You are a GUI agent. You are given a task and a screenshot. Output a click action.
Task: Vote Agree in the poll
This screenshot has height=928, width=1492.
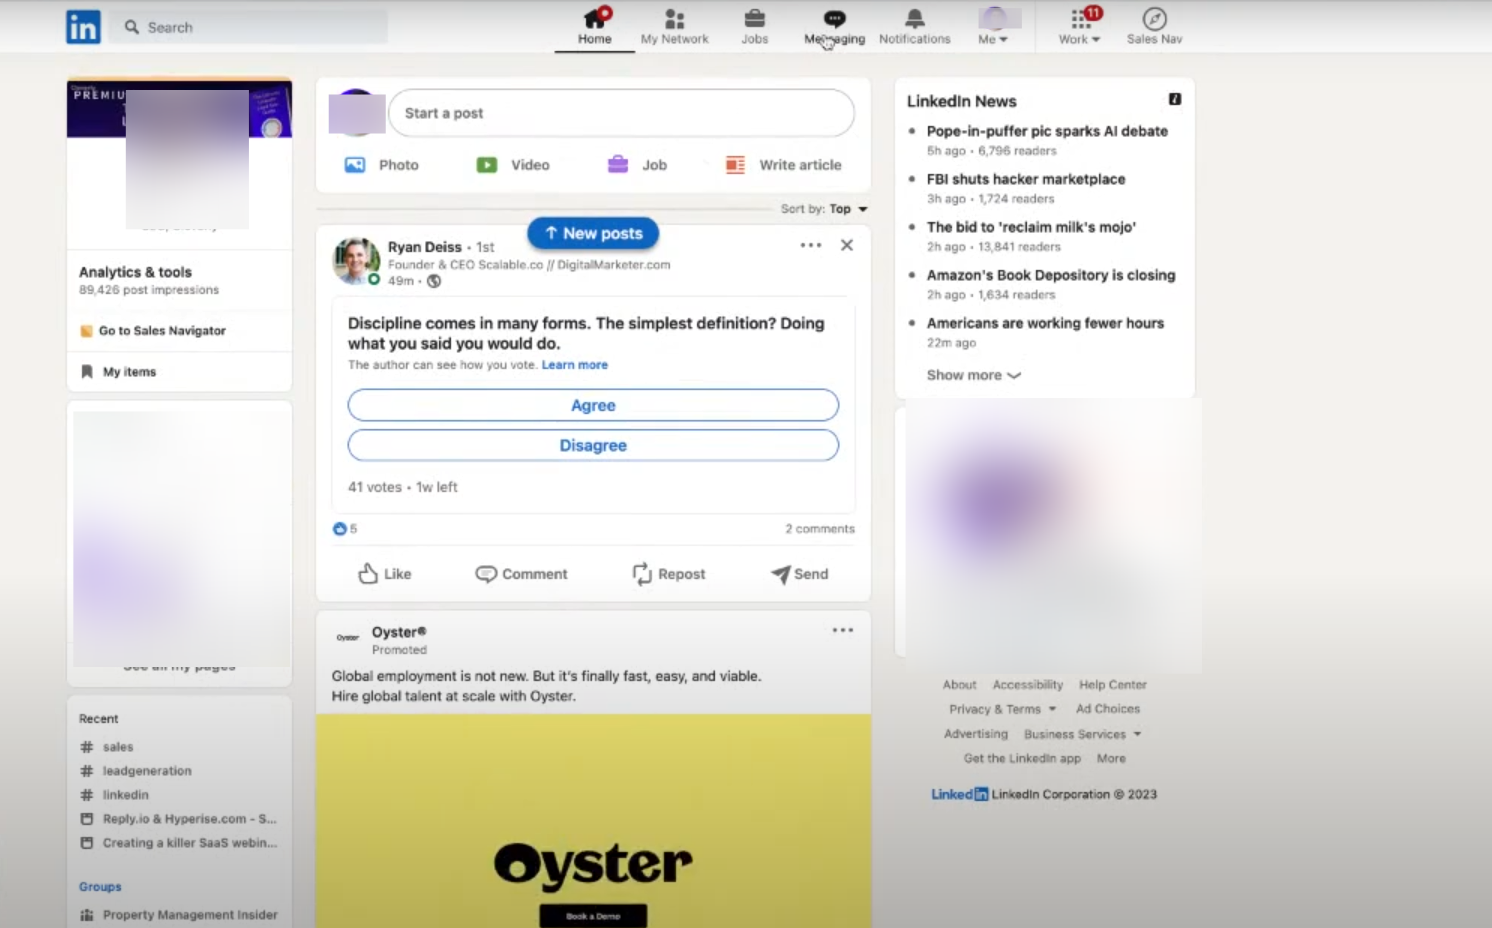pos(593,405)
